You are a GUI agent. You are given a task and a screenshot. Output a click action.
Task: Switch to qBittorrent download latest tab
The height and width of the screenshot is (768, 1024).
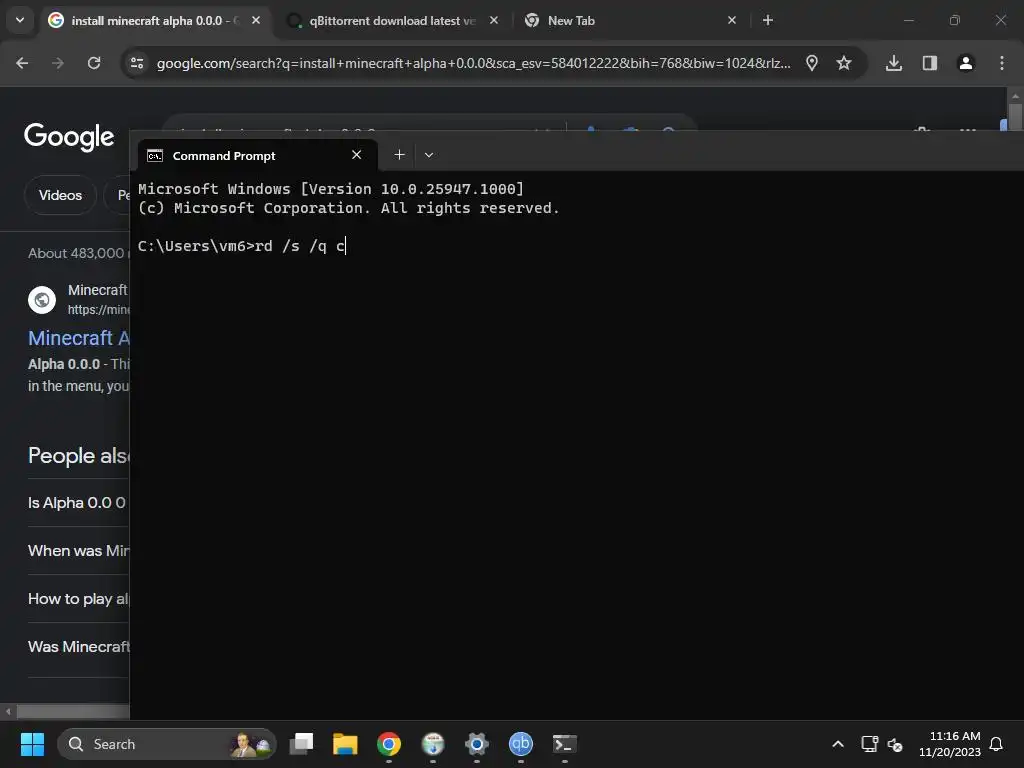coord(391,21)
